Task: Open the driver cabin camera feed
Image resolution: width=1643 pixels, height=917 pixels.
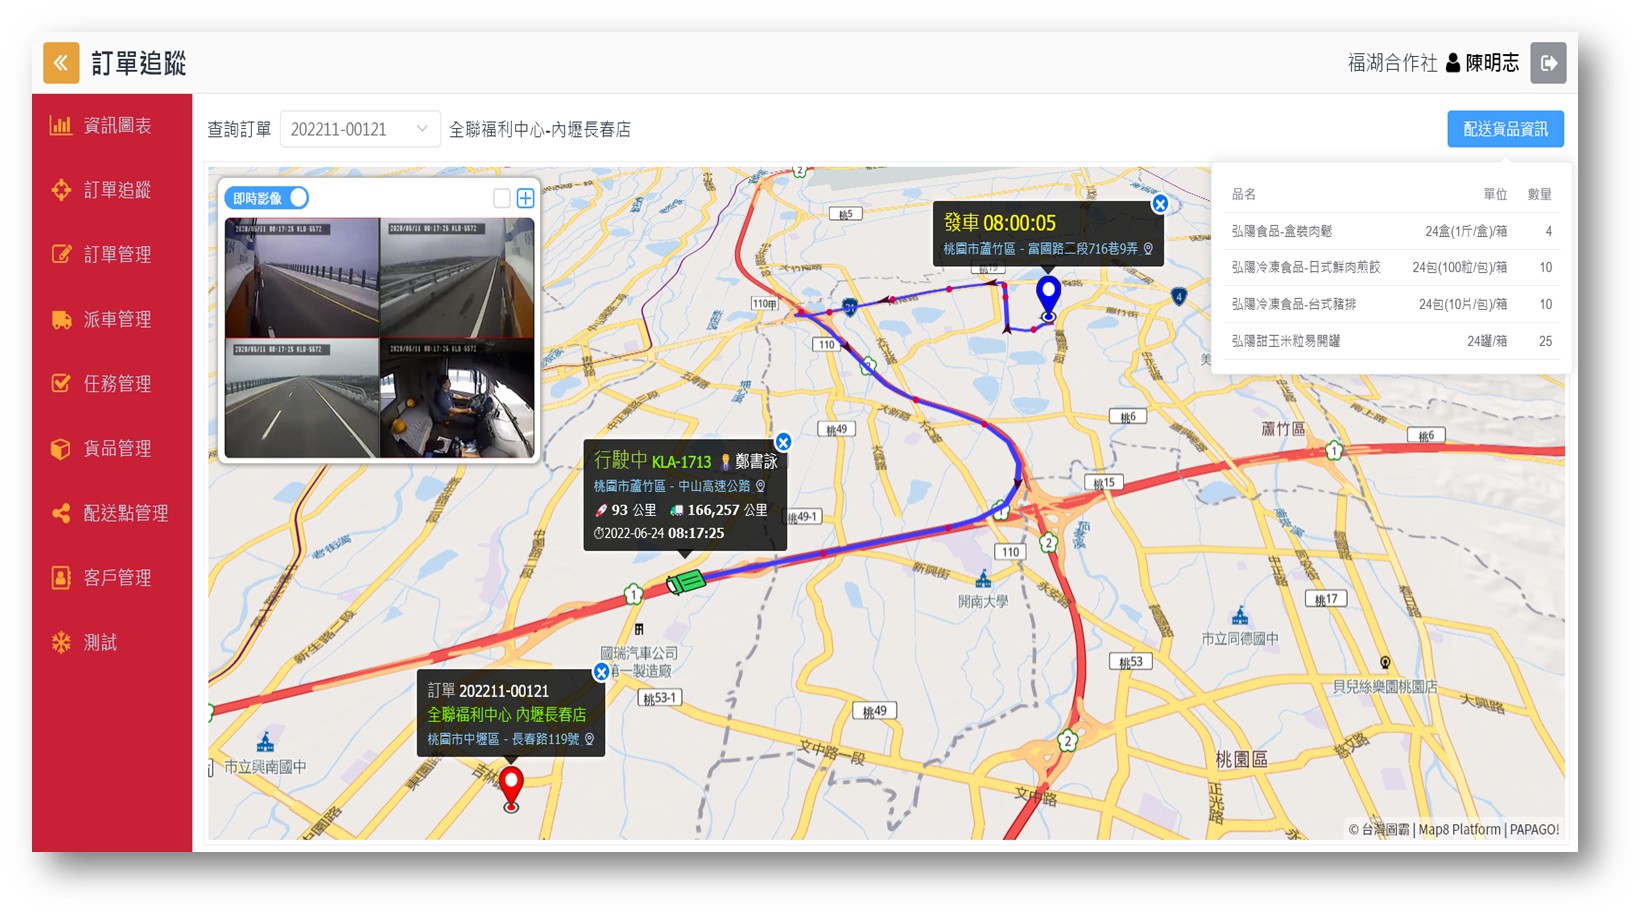Action: (457, 398)
